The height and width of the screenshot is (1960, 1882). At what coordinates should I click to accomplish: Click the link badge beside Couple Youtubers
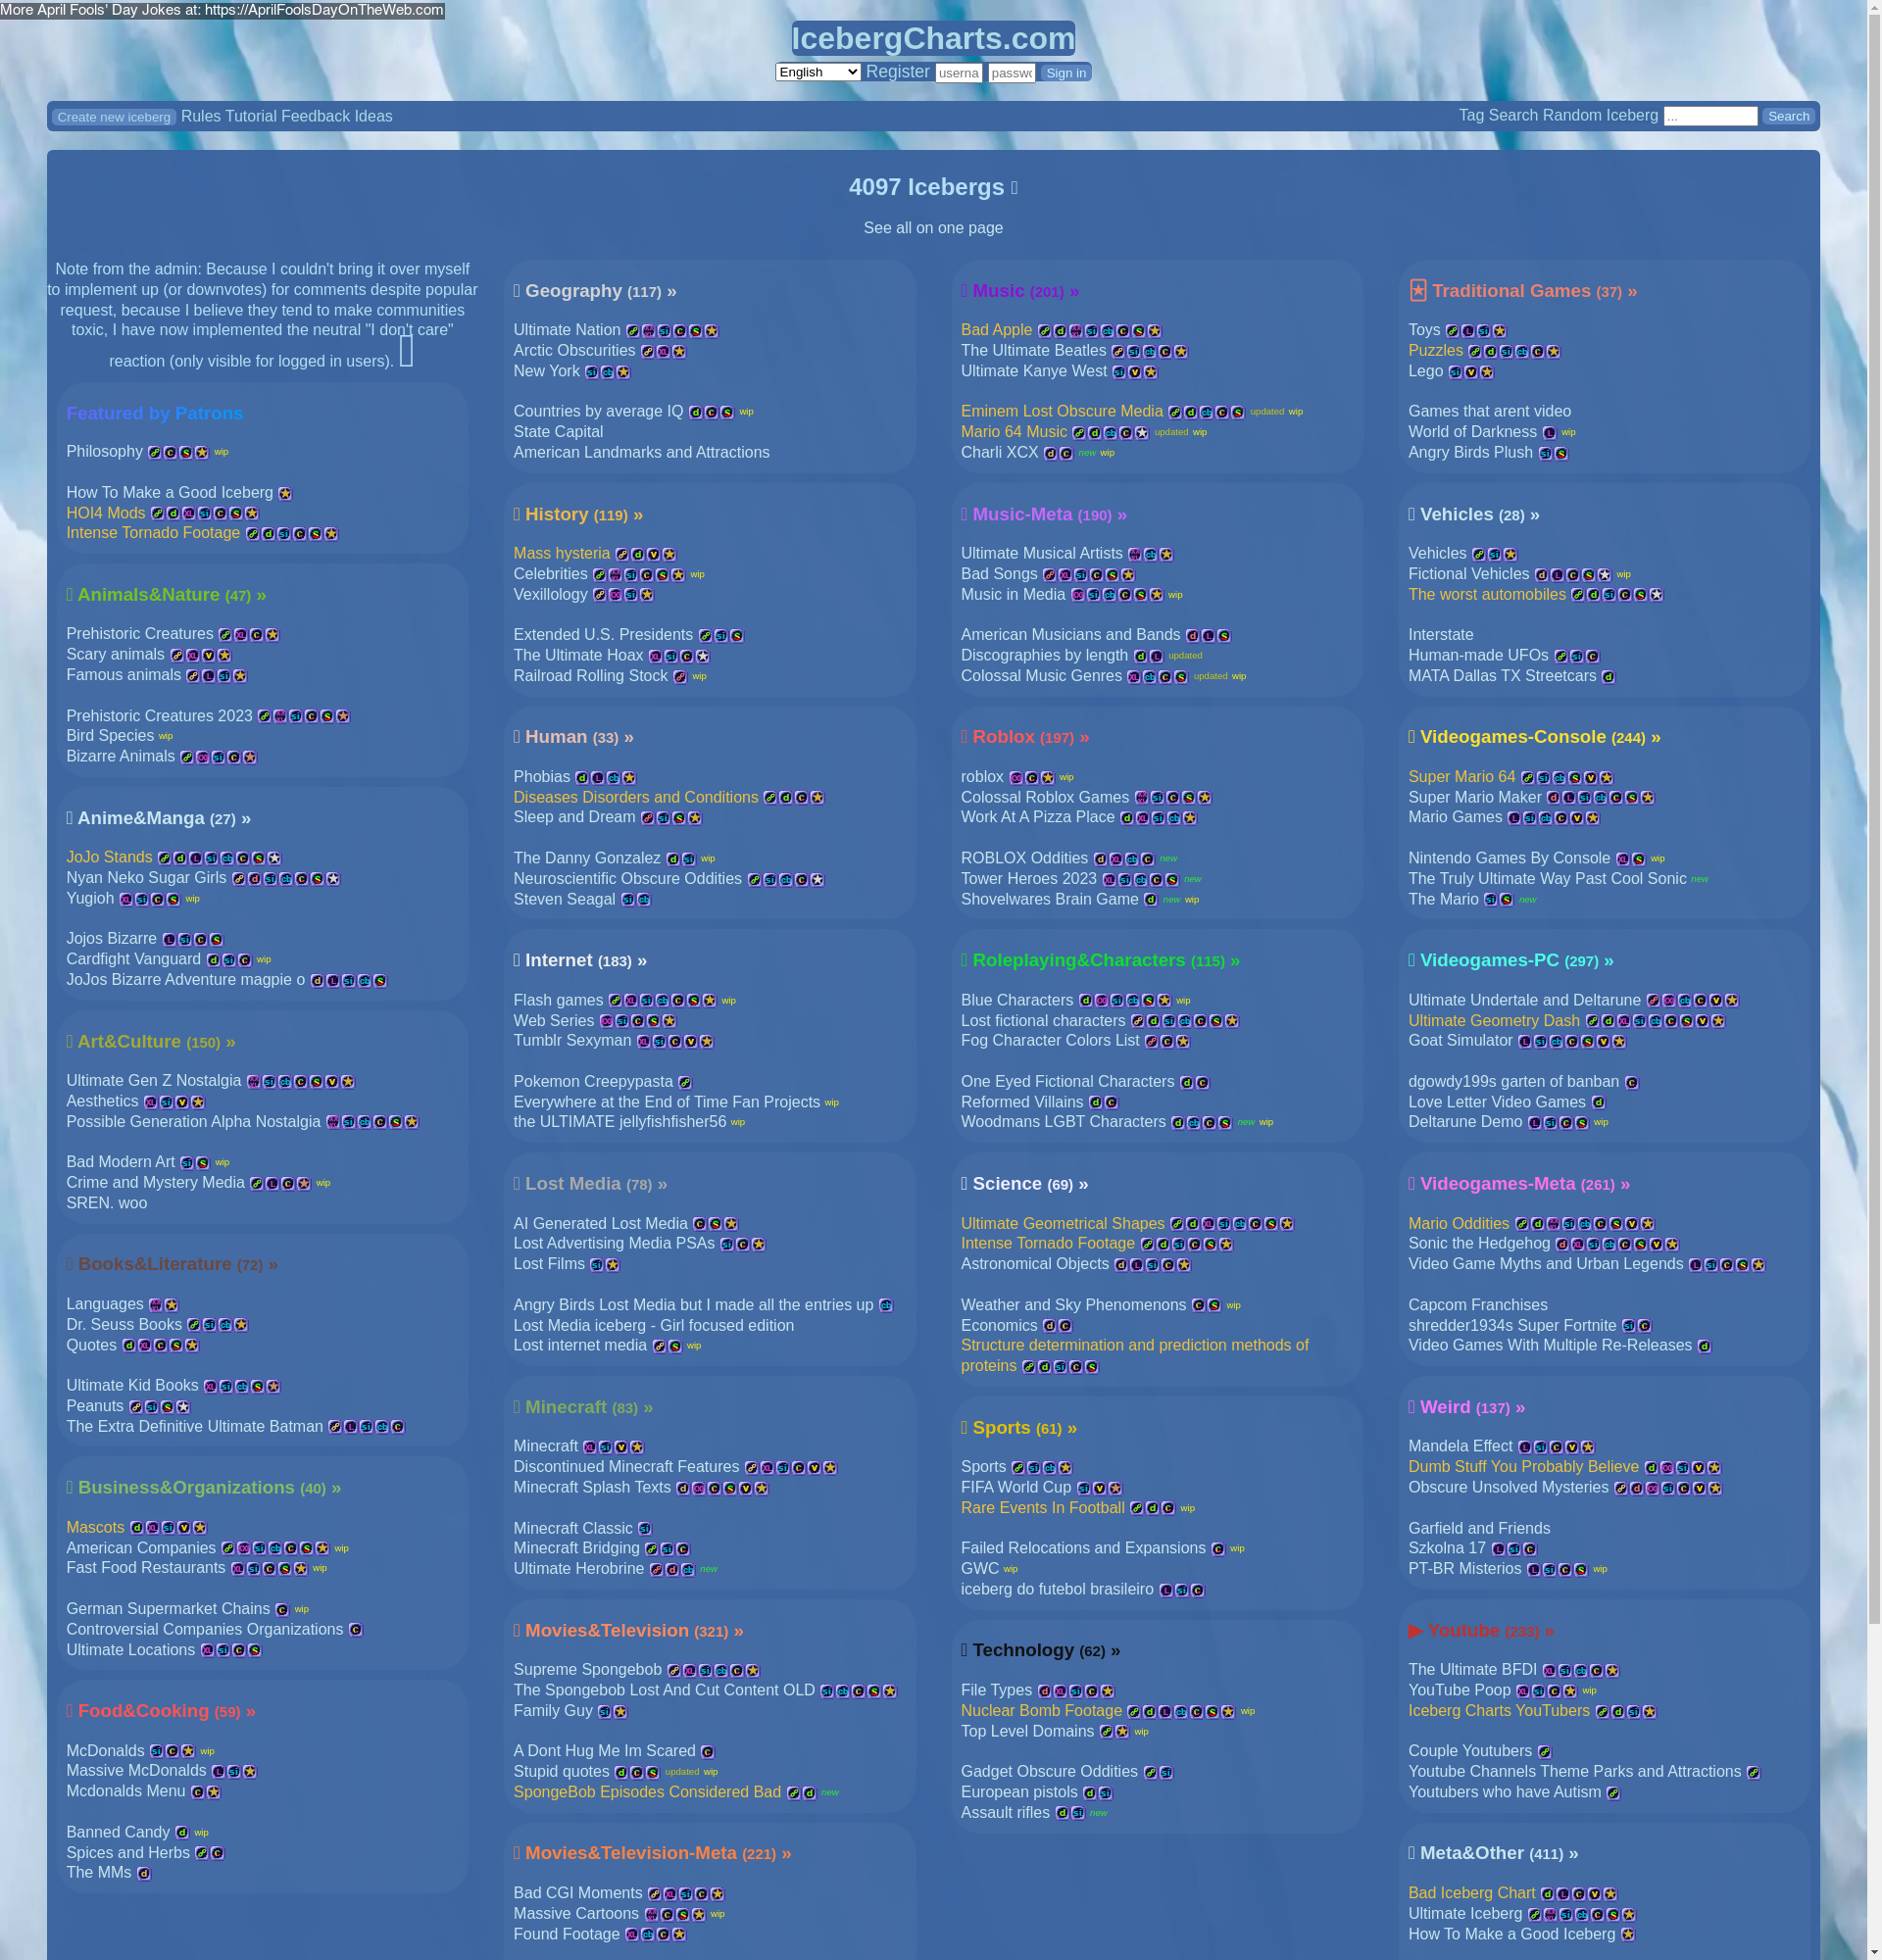(1544, 1752)
